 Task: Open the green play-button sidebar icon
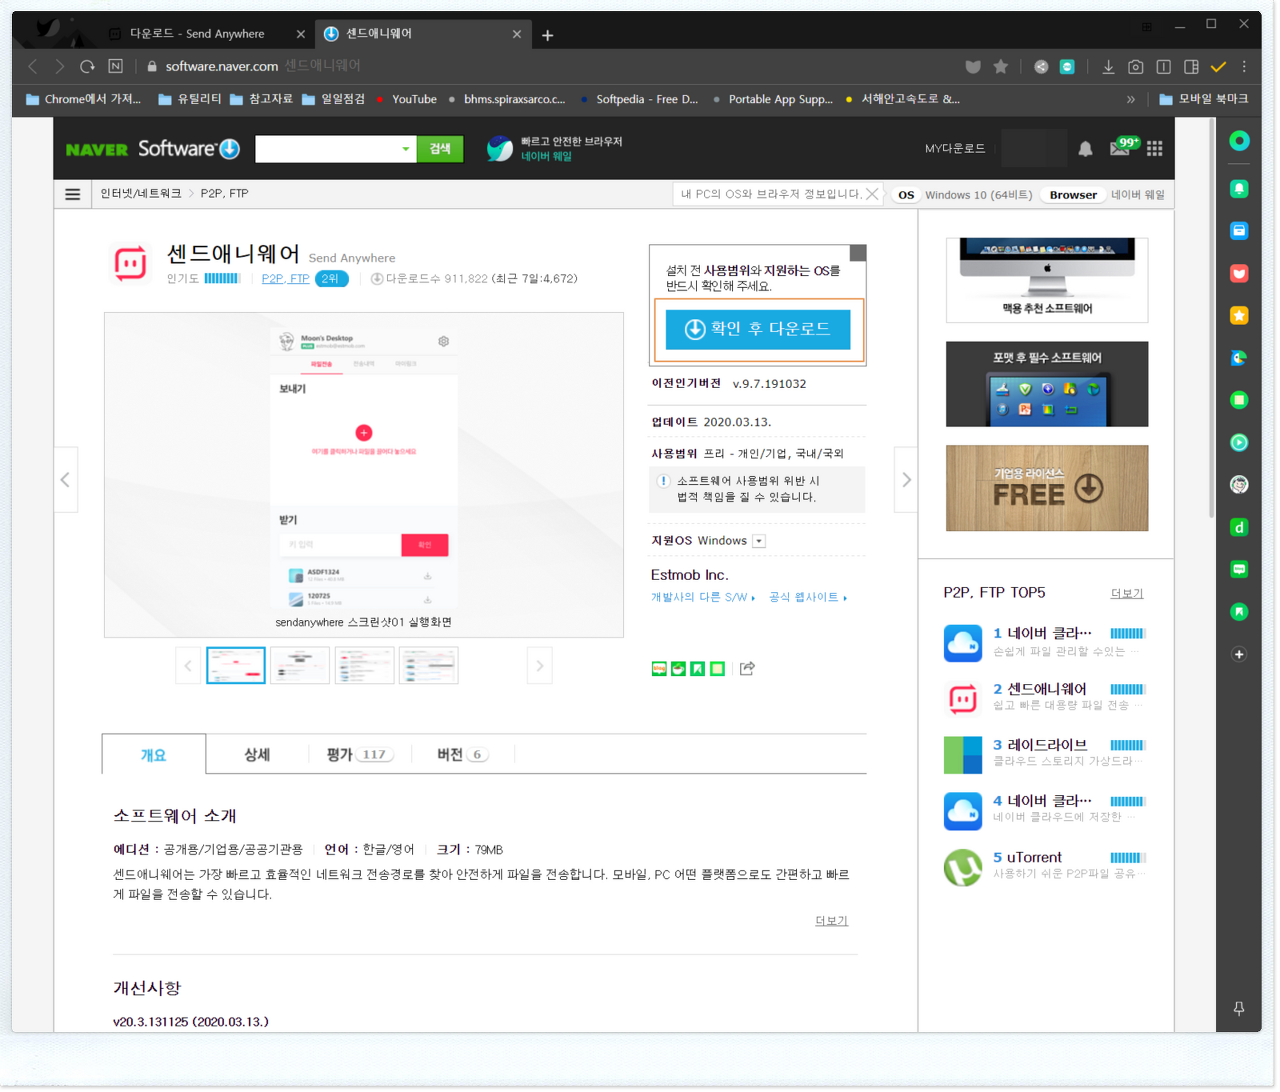tap(1239, 442)
